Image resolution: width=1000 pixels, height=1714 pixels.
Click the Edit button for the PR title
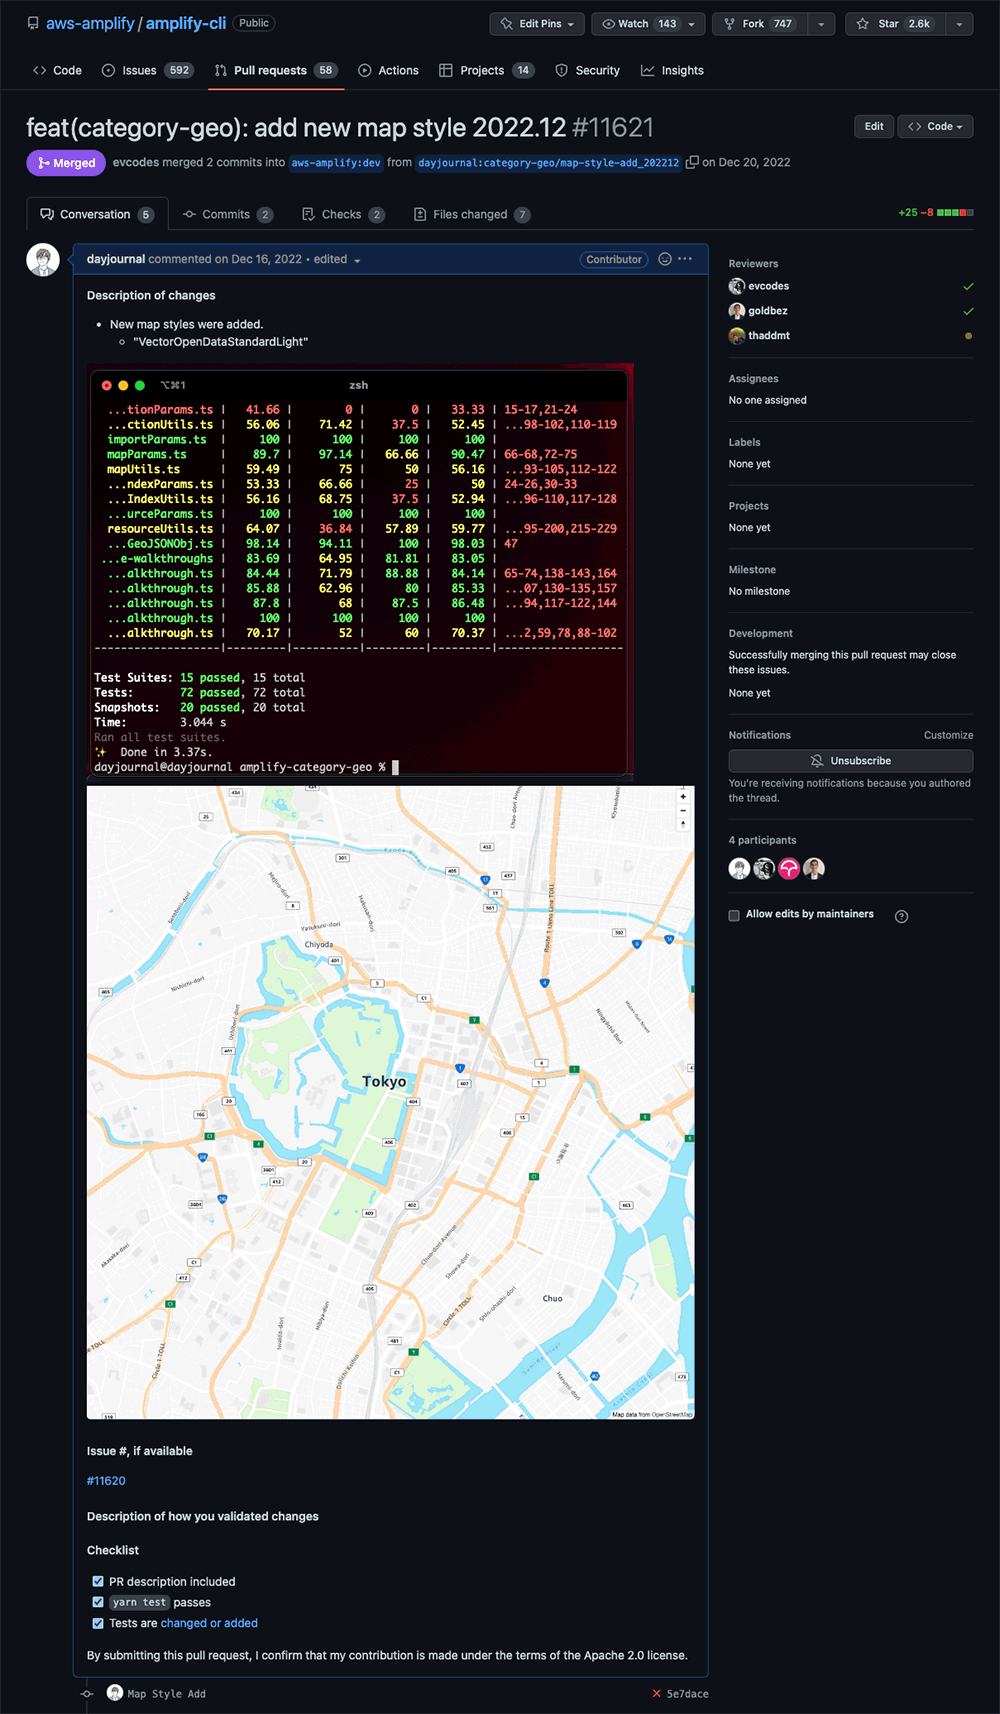(874, 126)
